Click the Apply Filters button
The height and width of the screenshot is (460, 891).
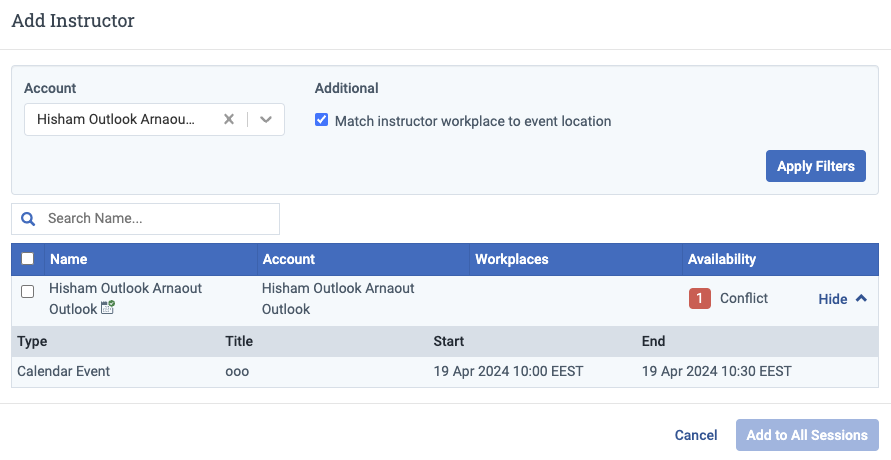tap(815, 166)
